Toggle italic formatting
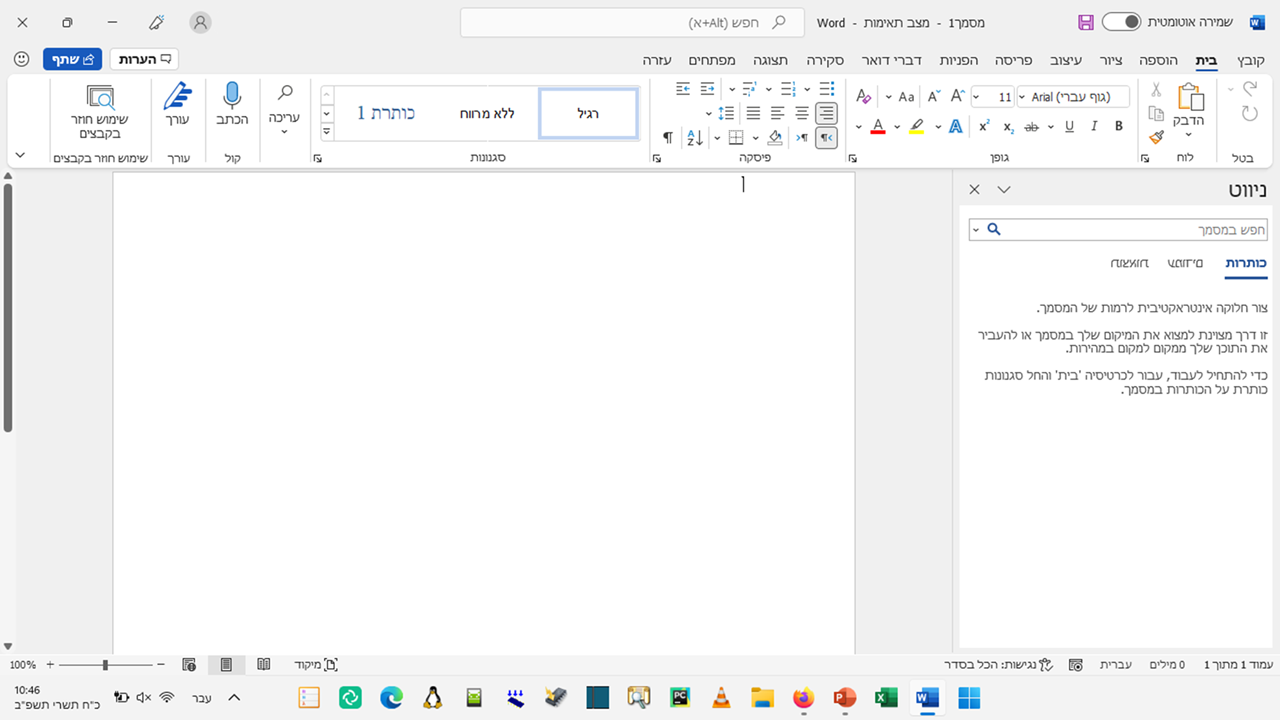 pyautogui.click(x=1094, y=126)
